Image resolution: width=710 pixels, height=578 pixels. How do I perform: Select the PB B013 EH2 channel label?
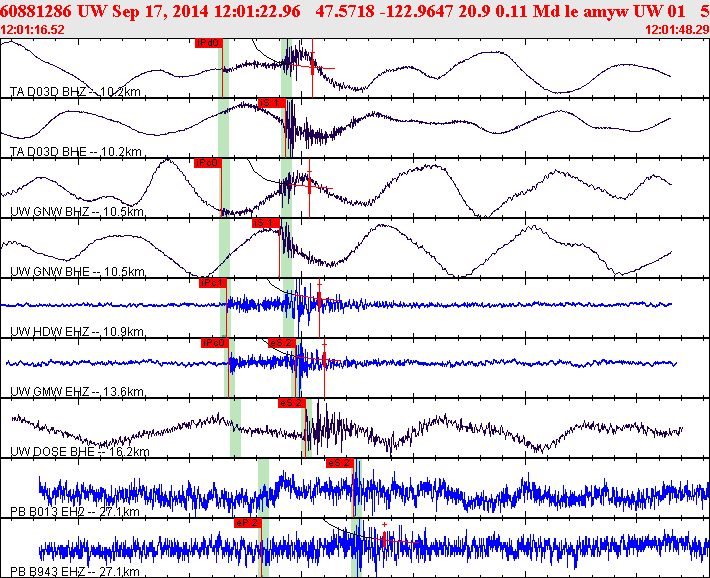[x=75, y=512]
